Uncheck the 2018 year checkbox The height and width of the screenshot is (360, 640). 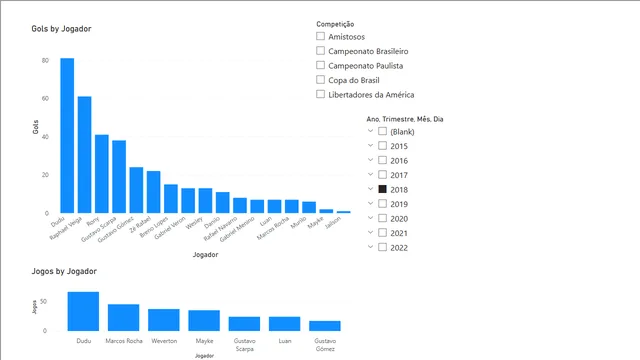point(382,189)
